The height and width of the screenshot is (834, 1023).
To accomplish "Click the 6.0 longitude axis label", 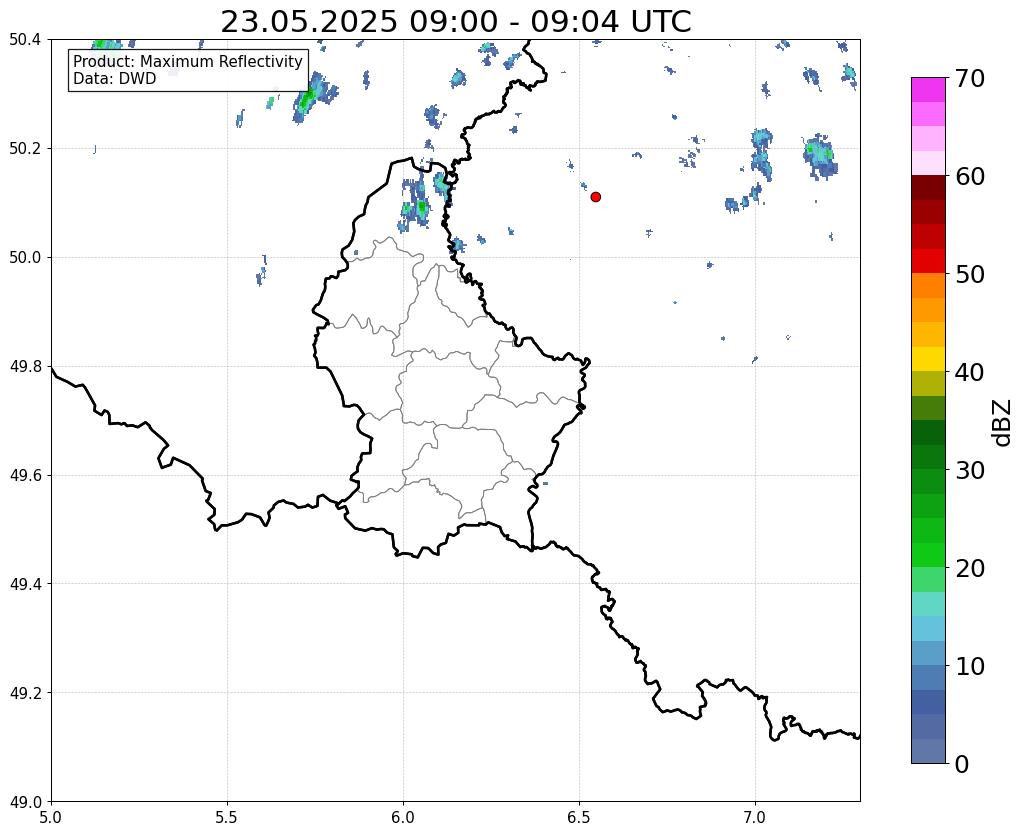I will 403,817.
